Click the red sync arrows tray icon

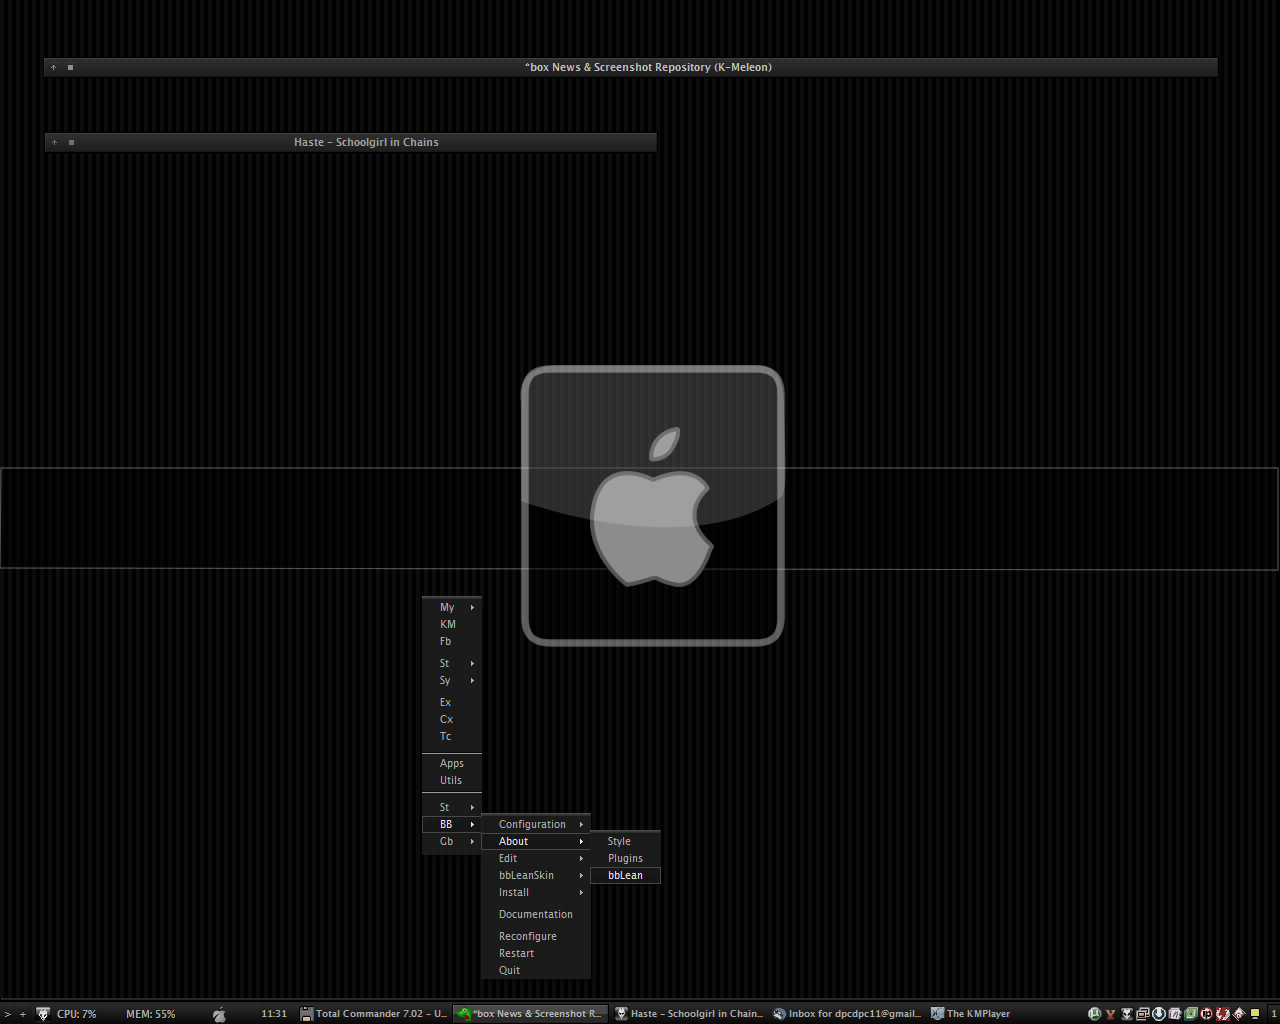[x=1223, y=1013]
